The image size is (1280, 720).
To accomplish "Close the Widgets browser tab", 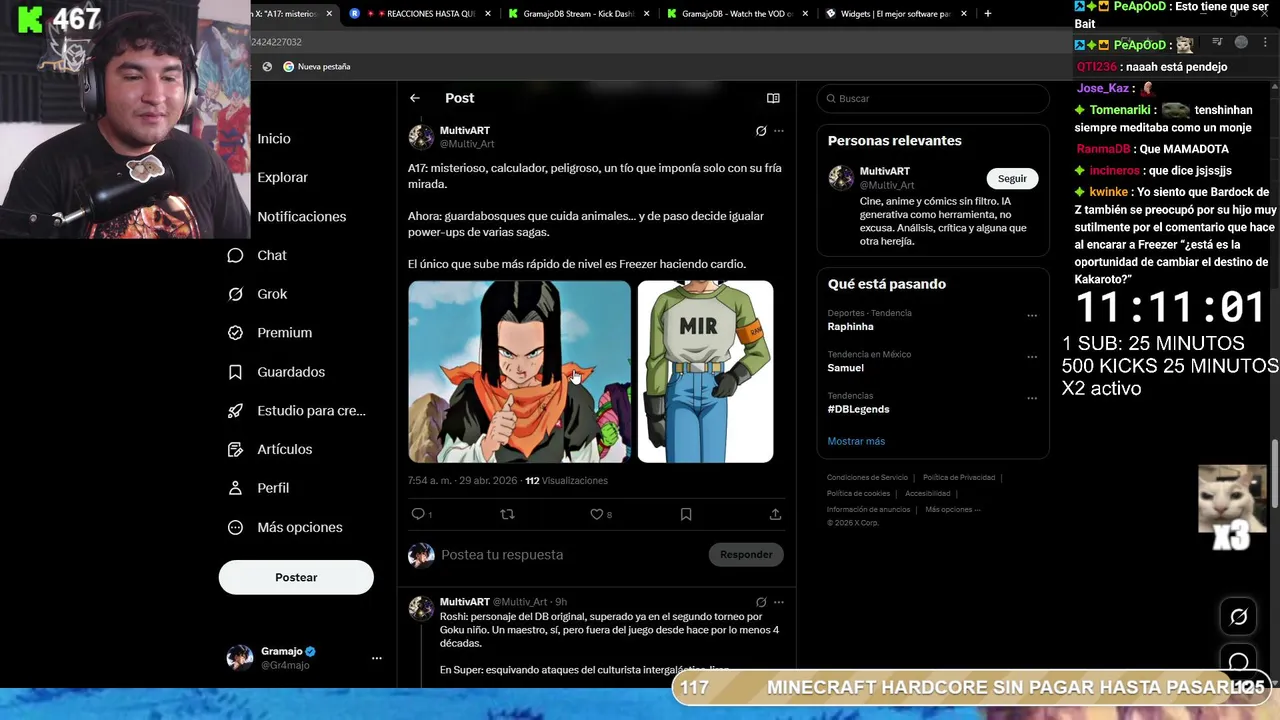I will (964, 14).
